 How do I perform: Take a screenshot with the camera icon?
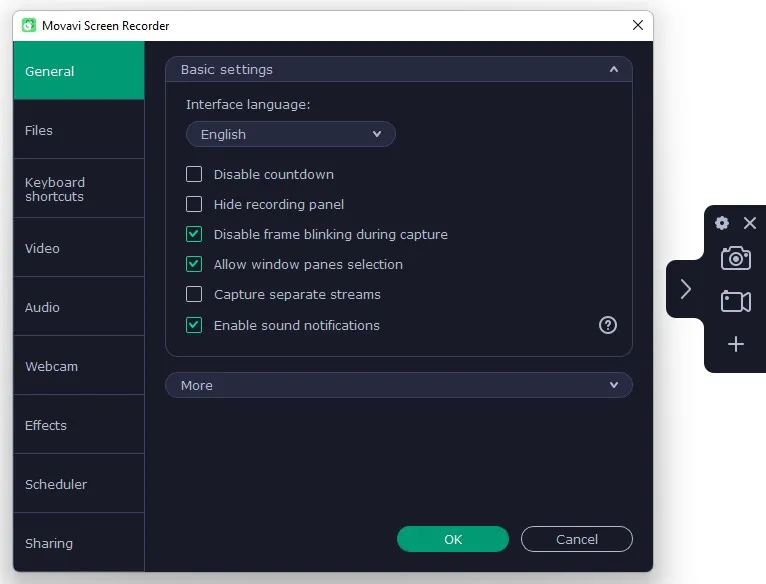[x=736, y=258]
